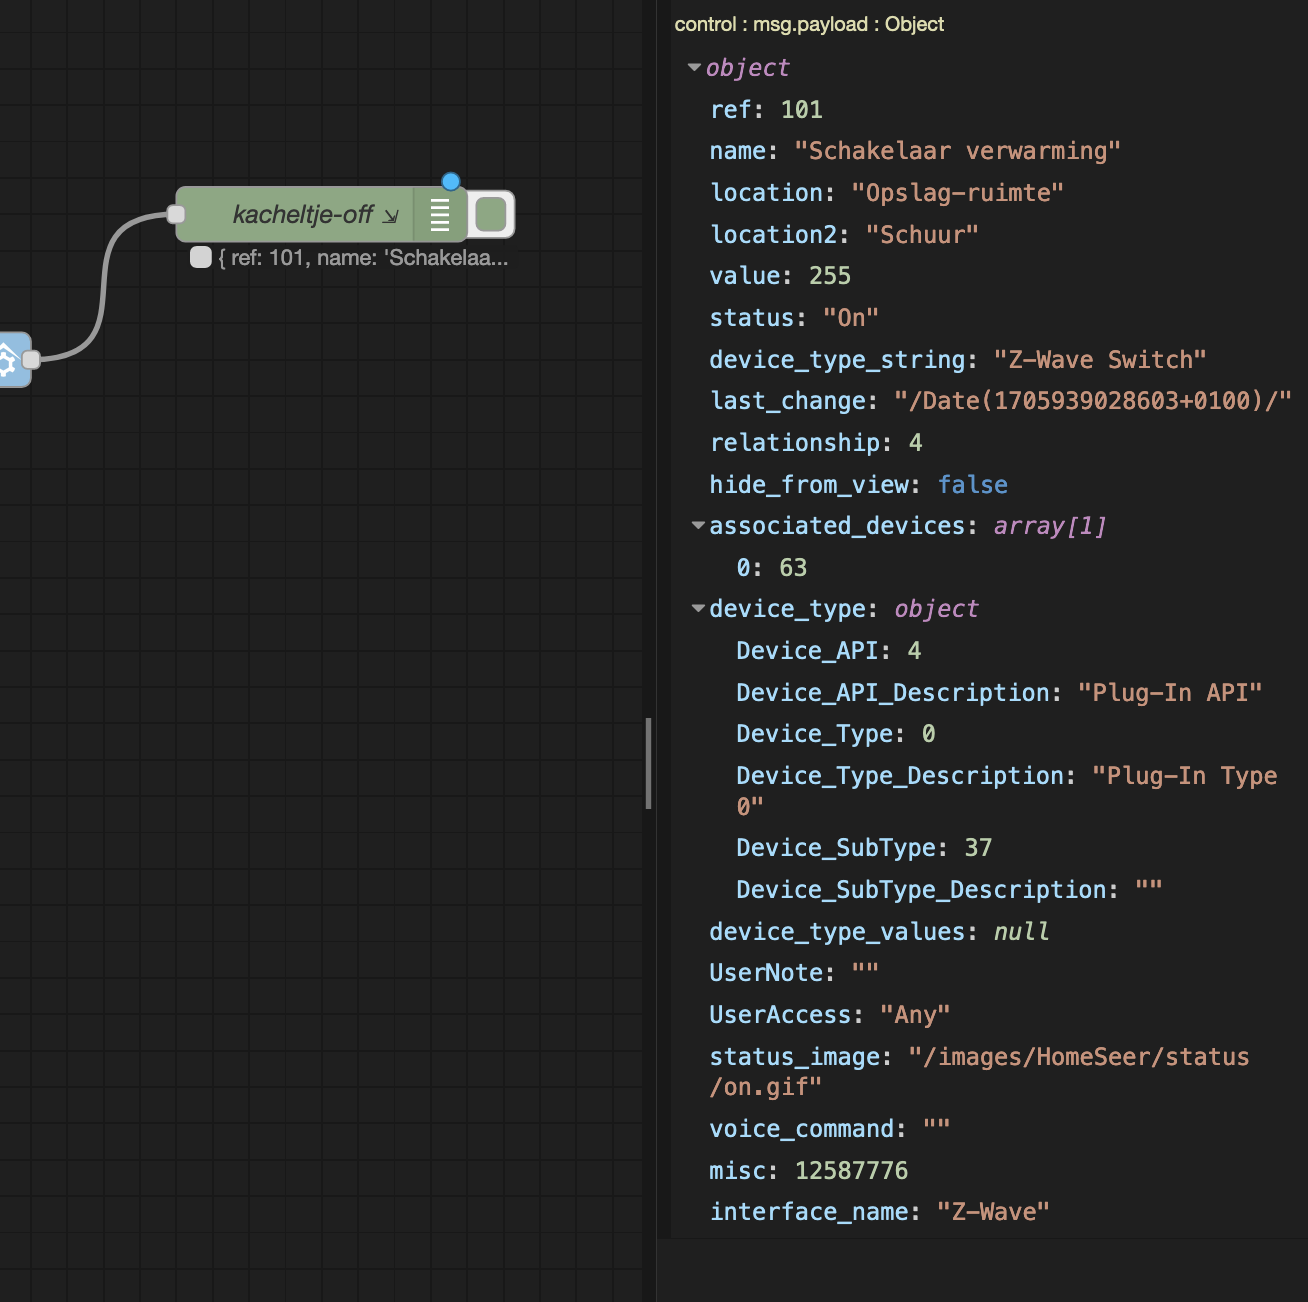Screen dimensions: 1308x1302
Task: Click Device_API_Description "Plug-In API"
Action: [x=1170, y=693]
